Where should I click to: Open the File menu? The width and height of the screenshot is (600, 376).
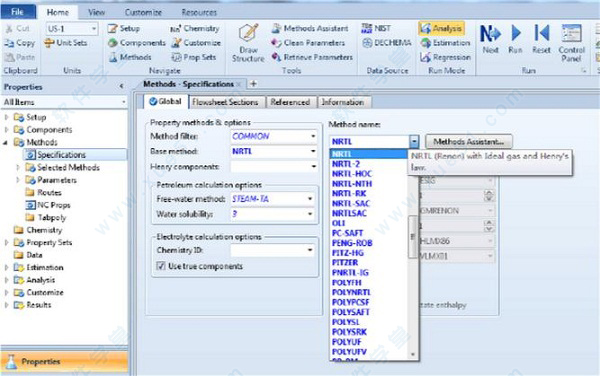click(x=18, y=12)
